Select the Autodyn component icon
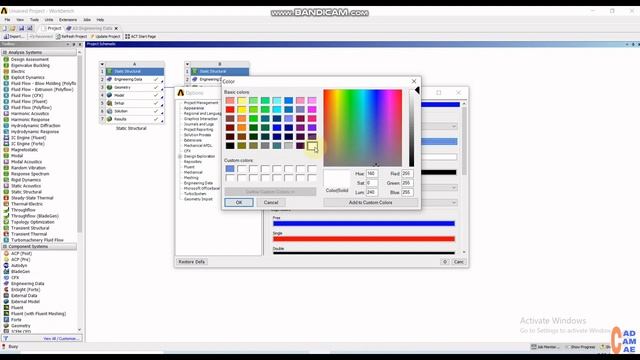Image resolution: width=640 pixels, height=360 pixels. 6,265
